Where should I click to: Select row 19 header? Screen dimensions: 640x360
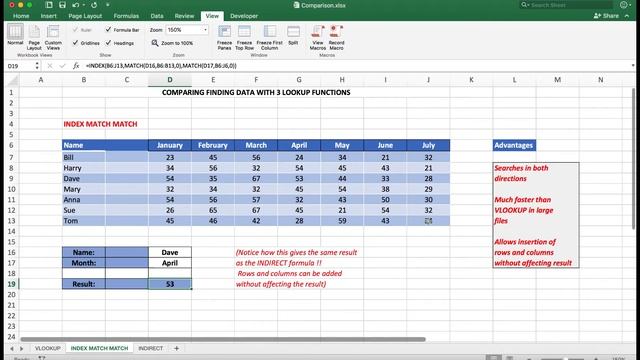click(x=11, y=284)
